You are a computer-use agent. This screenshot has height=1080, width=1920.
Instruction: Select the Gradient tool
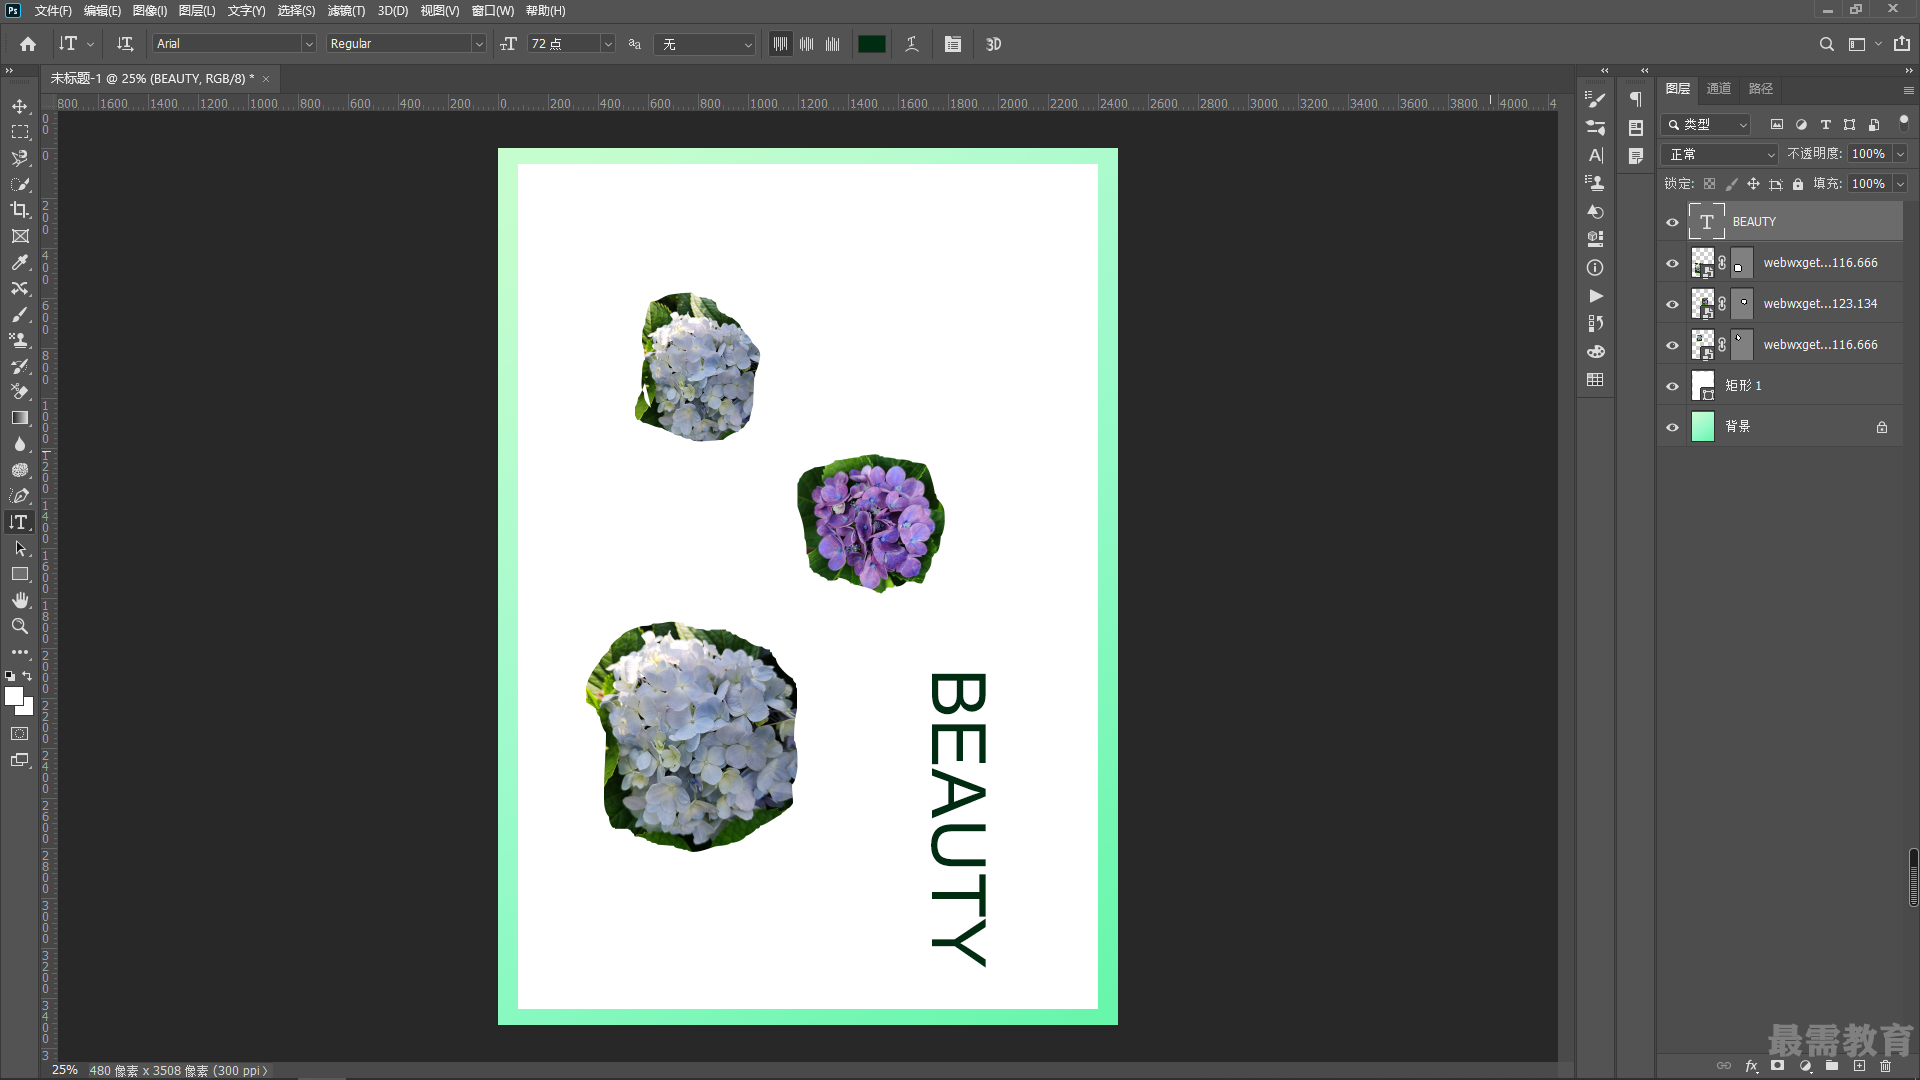(20, 418)
